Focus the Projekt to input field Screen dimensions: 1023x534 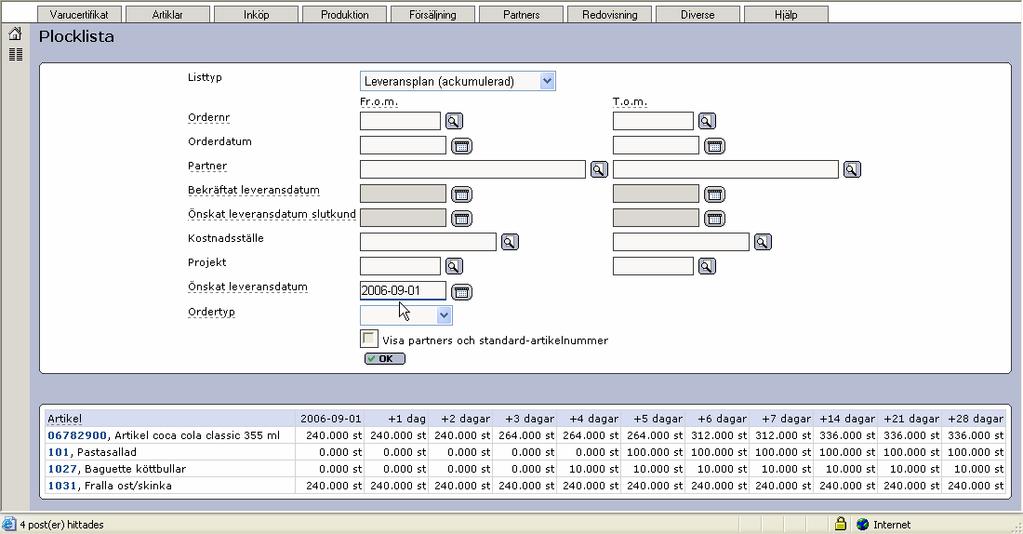[x=653, y=266]
